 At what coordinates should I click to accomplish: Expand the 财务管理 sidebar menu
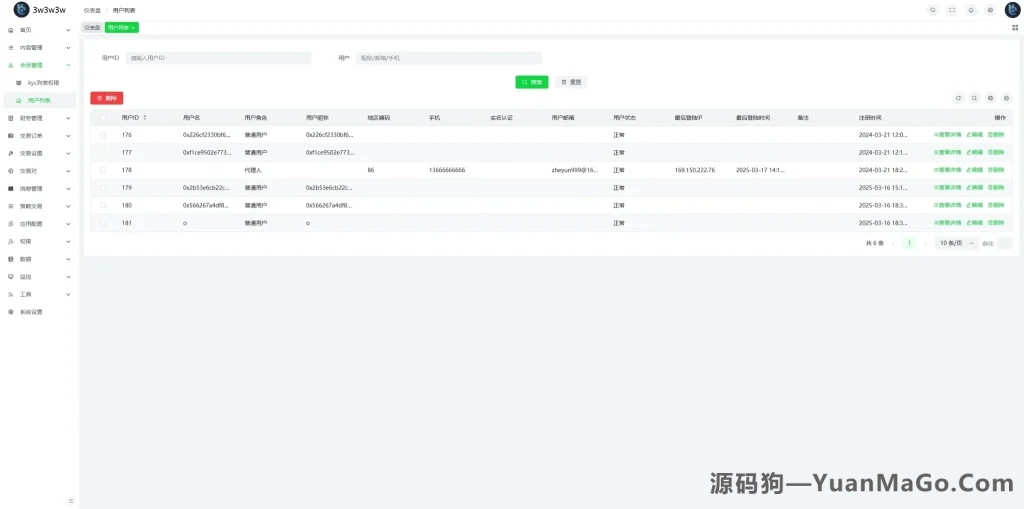coord(39,118)
